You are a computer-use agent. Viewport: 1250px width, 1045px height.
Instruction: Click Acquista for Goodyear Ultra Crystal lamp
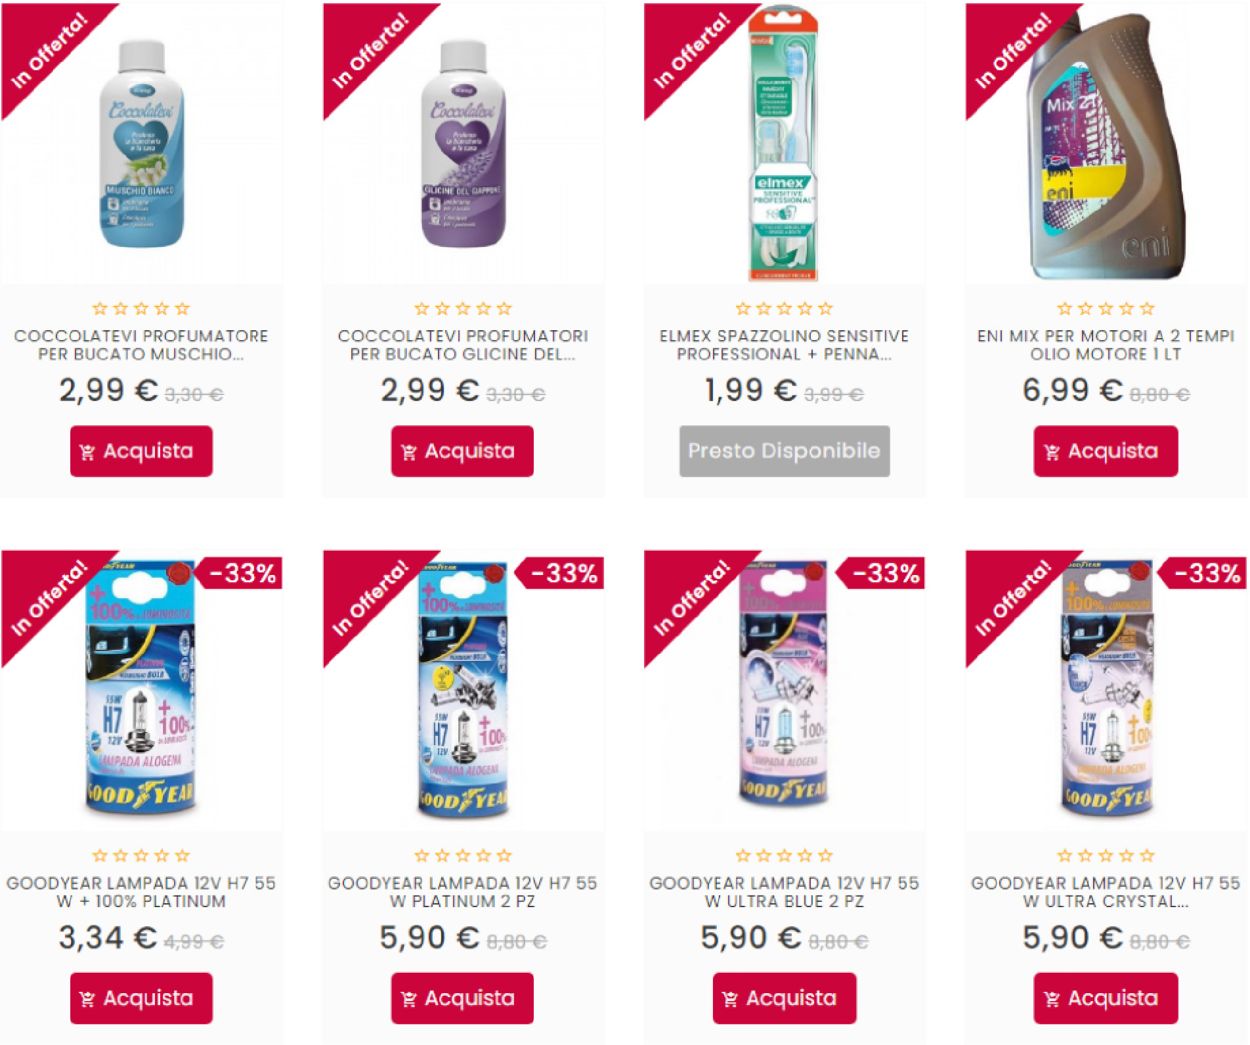click(1105, 998)
